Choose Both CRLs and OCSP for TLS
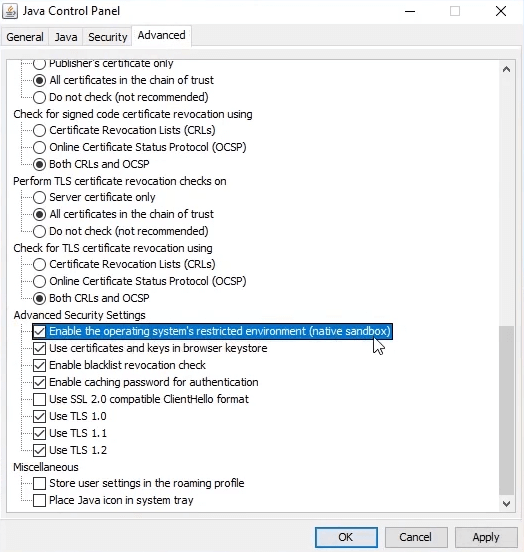The image size is (524, 552). point(39,298)
